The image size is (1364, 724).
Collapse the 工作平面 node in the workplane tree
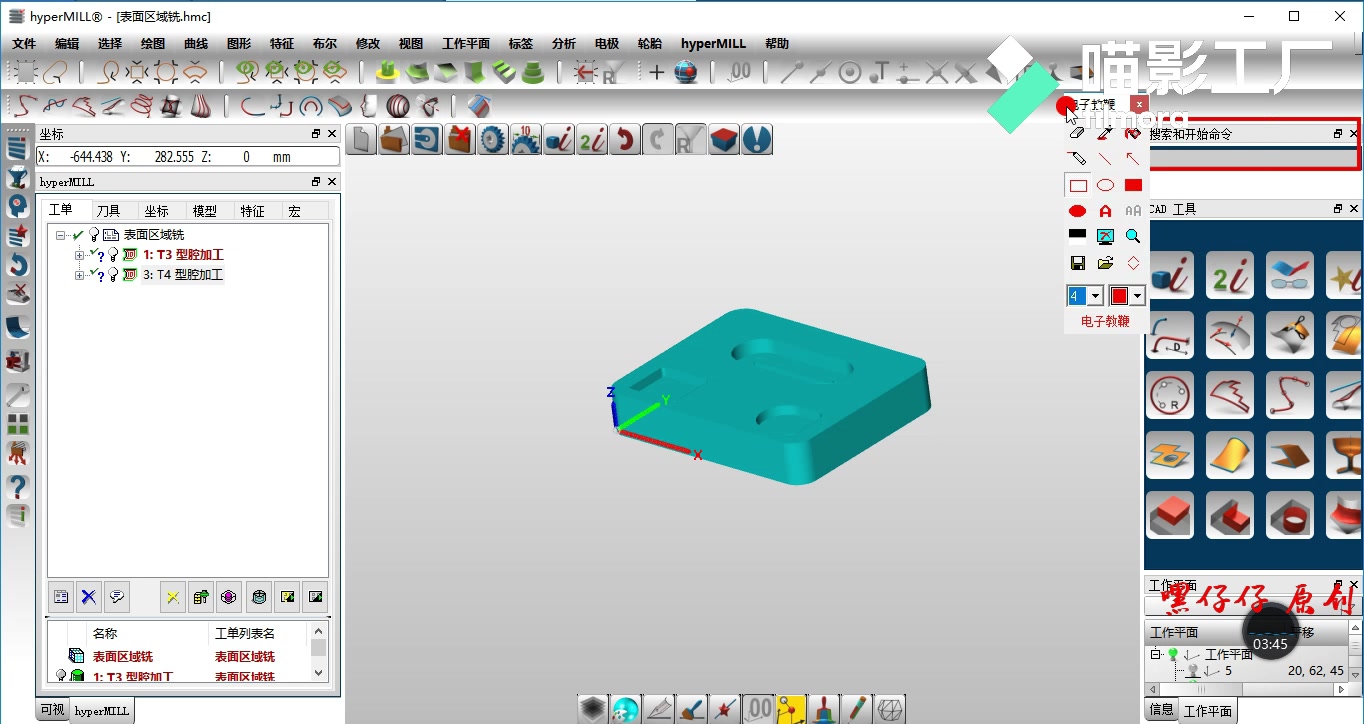pyautogui.click(x=1155, y=655)
